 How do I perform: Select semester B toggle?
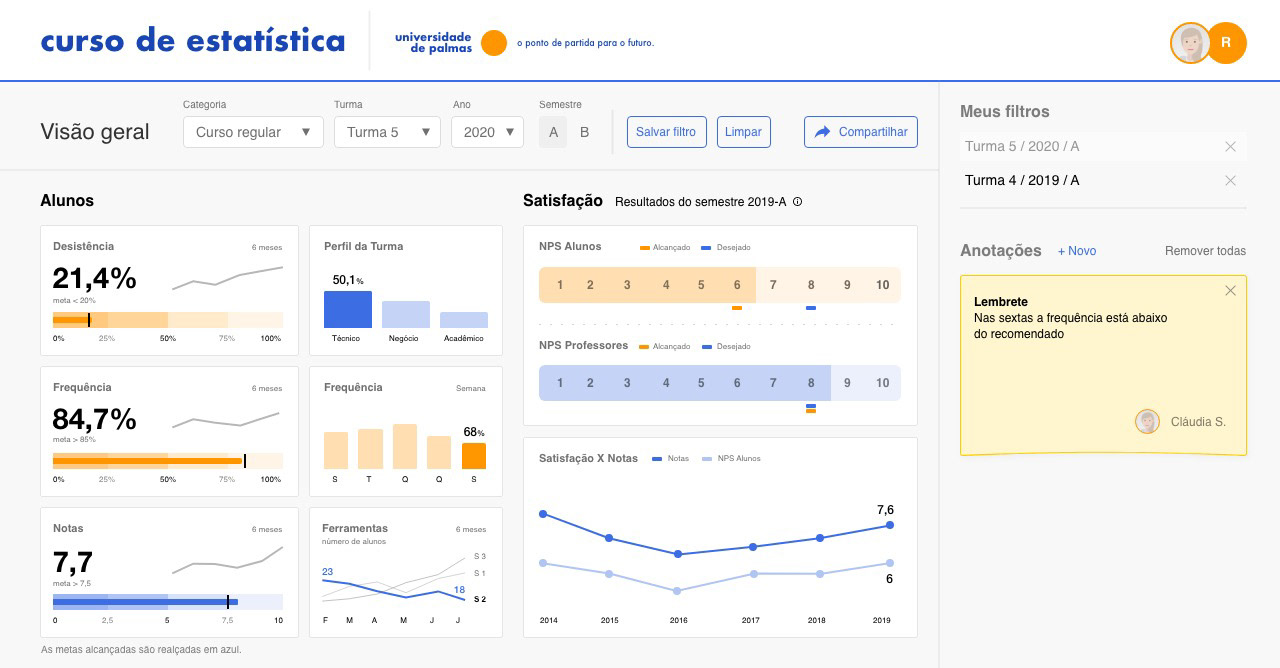pyautogui.click(x=585, y=132)
